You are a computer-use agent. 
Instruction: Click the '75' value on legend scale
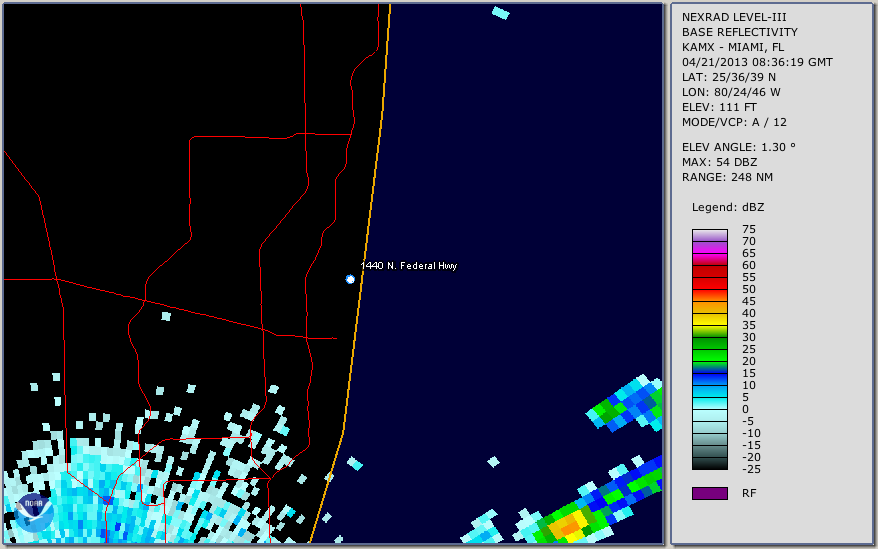[749, 229]
